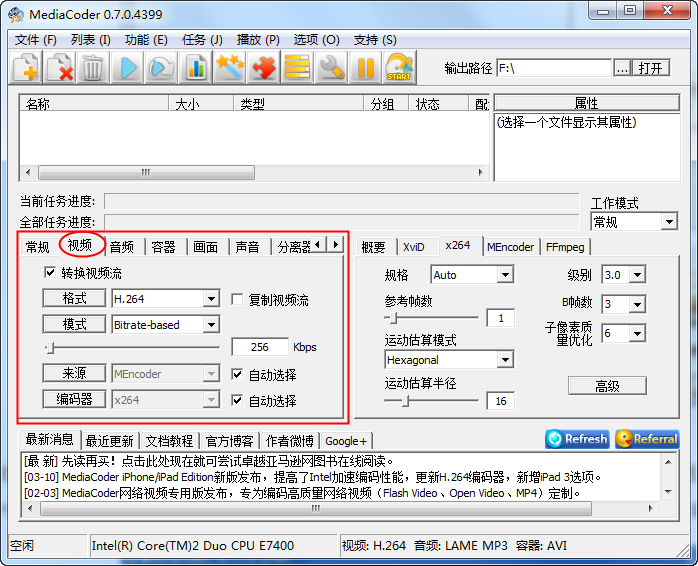Open the H.264 format dropdown
This screenshot has height=566, width=698.
click(x=211, y=299)
